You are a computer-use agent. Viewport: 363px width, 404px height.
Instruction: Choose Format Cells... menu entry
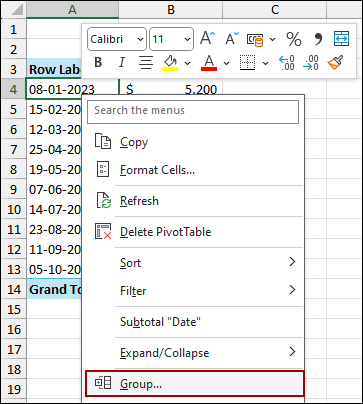click(193, 170)
